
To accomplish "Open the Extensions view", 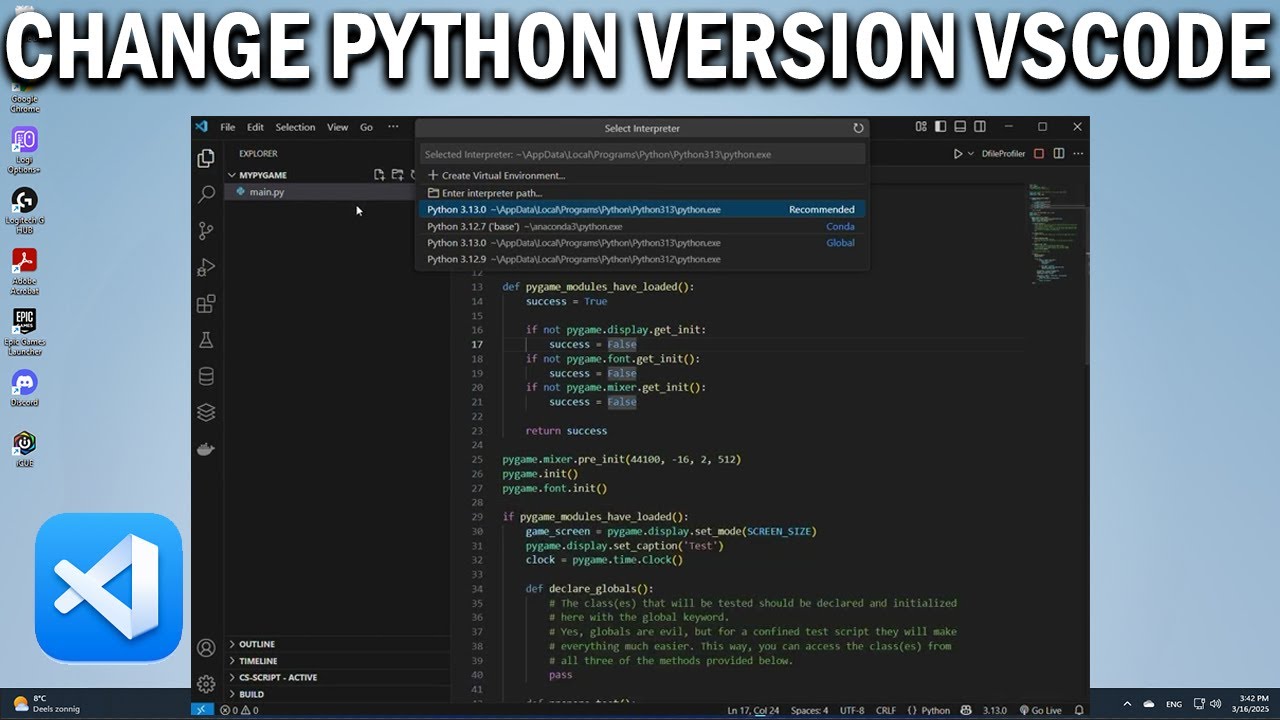I will click(x=206, y=304).
